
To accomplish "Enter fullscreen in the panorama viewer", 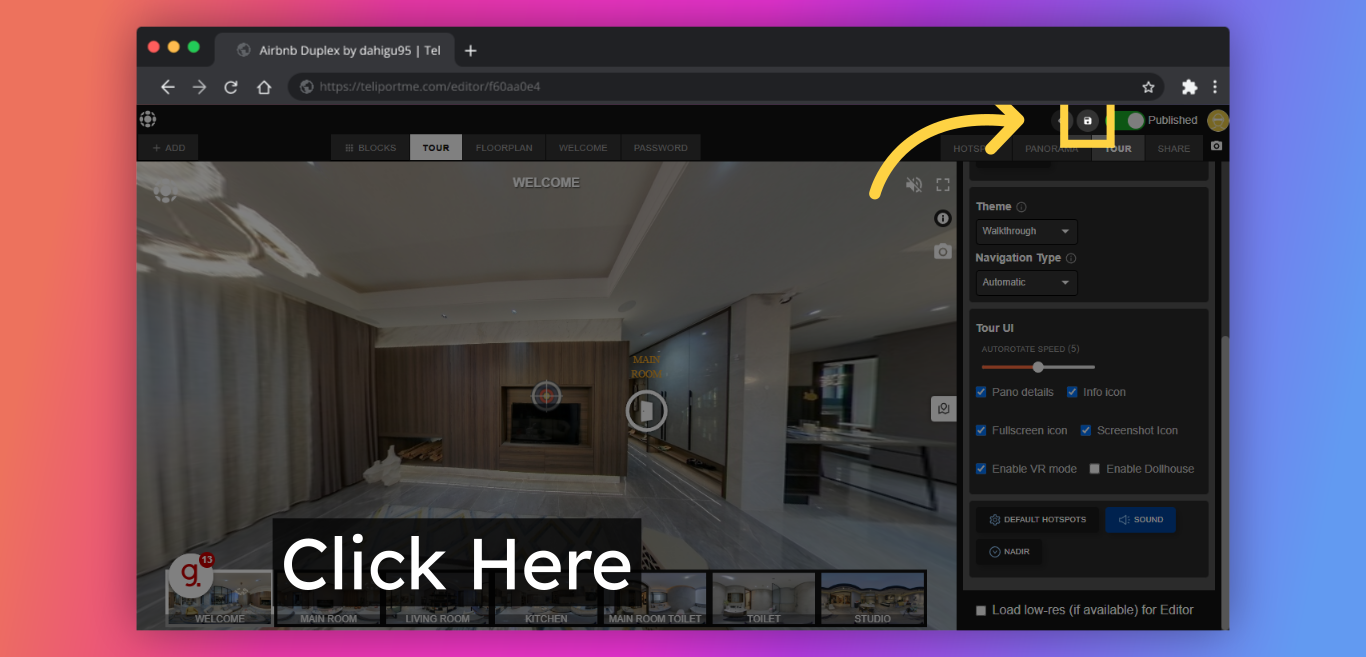I will pos(942,184).
